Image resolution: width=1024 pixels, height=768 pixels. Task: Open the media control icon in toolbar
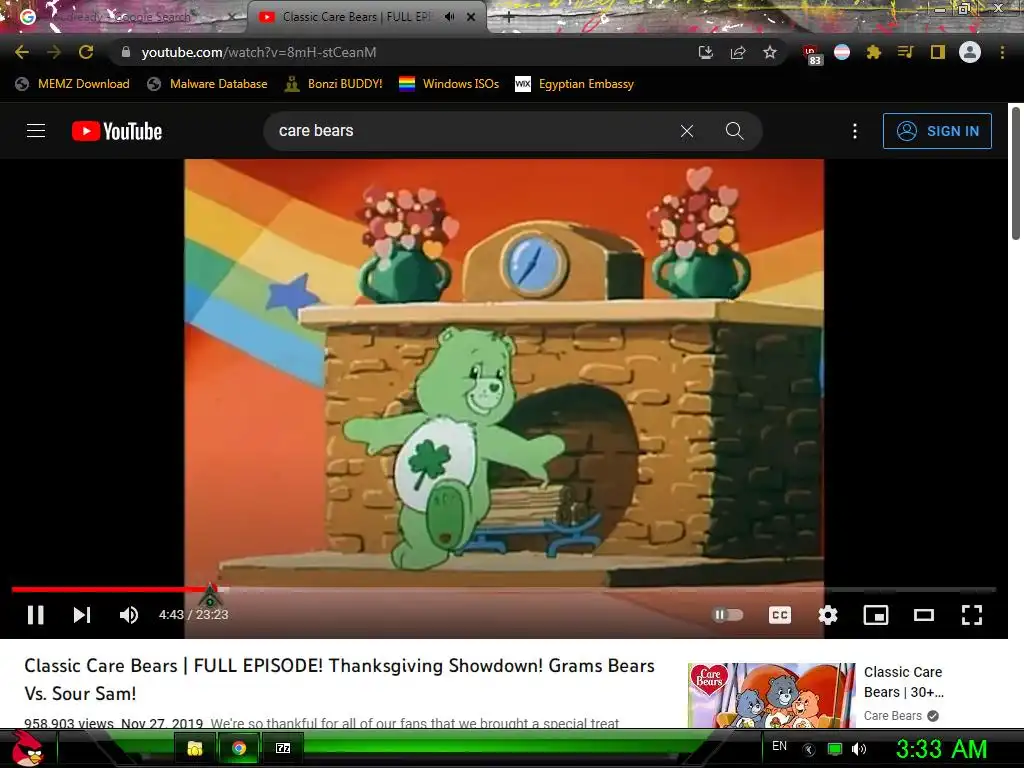(905, 52)
